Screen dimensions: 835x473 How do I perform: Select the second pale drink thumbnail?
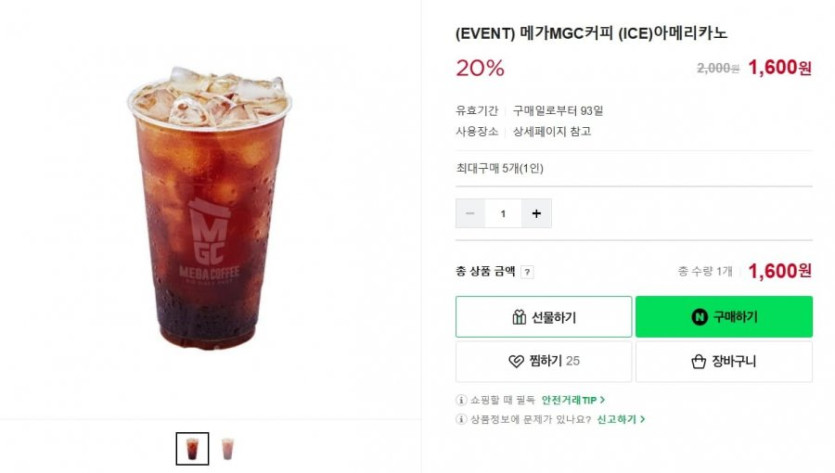pos(227,449)
